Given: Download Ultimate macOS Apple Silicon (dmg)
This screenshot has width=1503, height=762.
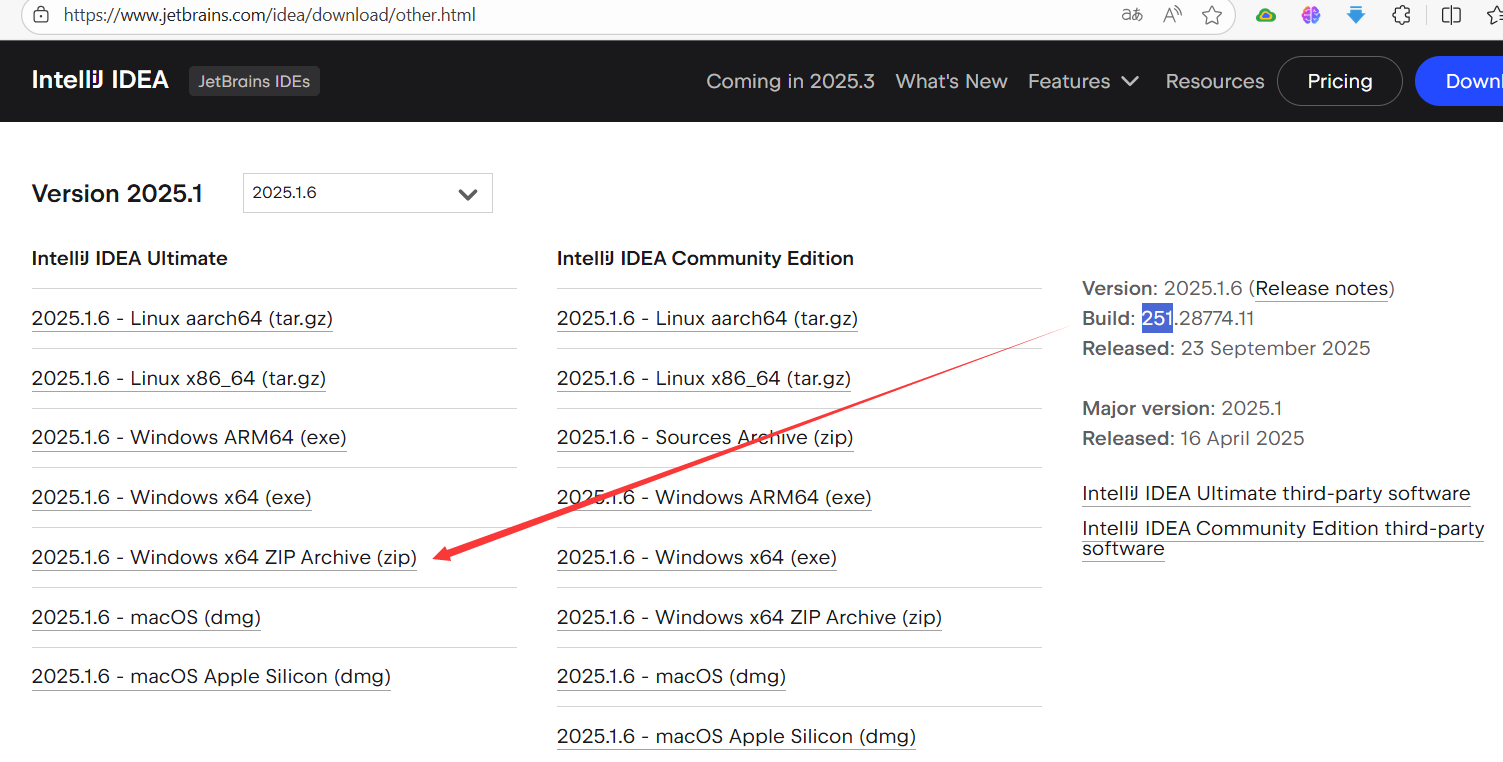Looking at the screenshot, I should [211, 676].
